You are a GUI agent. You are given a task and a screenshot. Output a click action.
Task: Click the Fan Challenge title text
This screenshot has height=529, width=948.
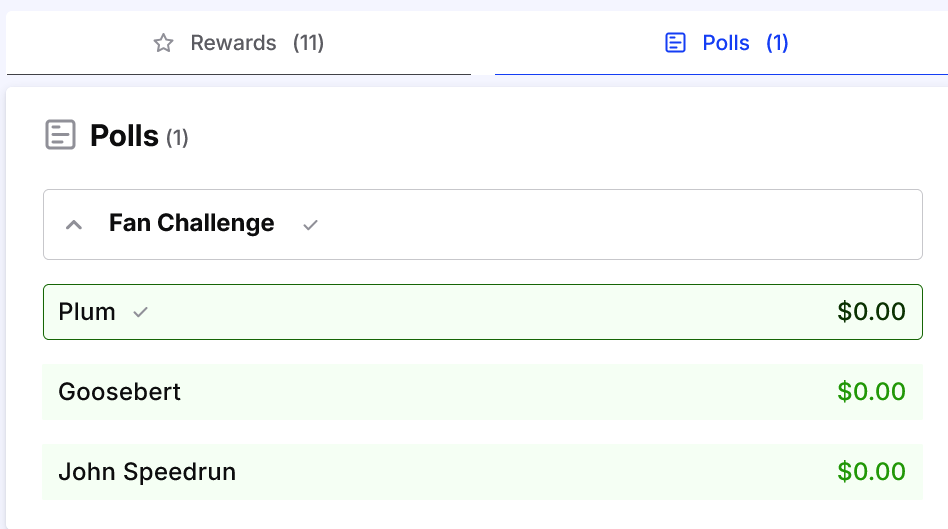[192, 223]
